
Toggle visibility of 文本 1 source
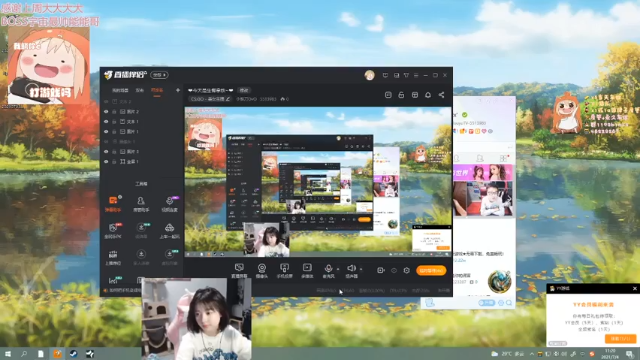(106, 122)
